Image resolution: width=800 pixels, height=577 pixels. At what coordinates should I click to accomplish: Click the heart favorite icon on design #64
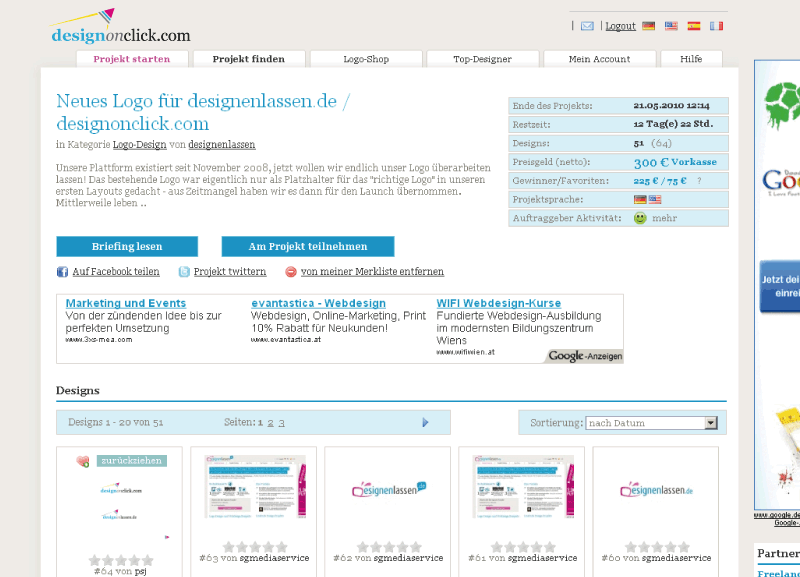pyautogui.click(x=83, y=461)
